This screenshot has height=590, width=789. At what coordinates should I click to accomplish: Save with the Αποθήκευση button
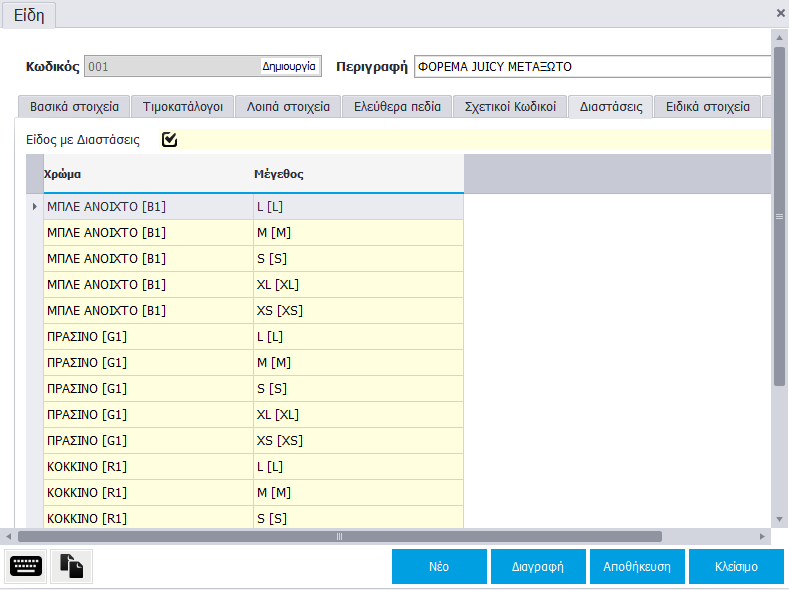(637, 566)
